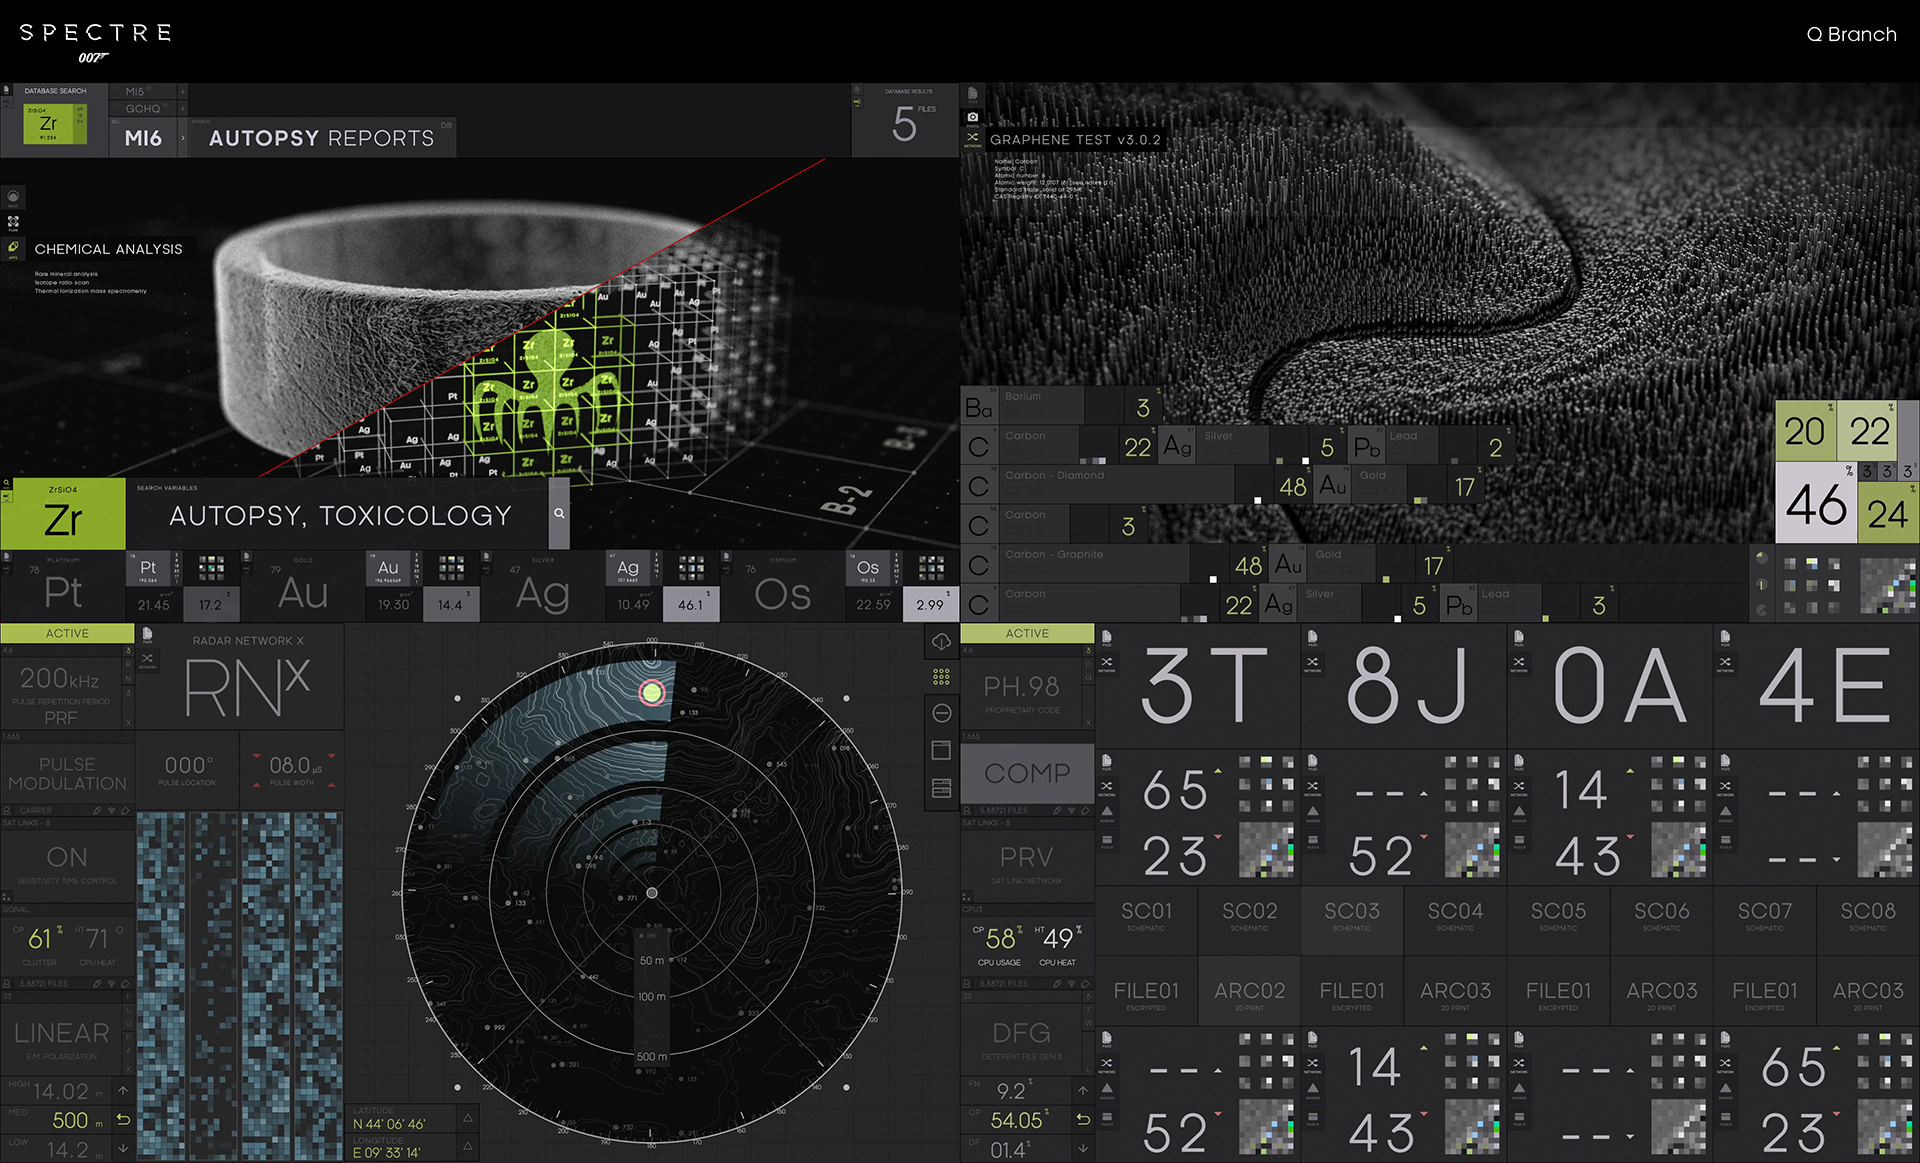Click the circled minus icon beside radar

[x=941, y=713]
